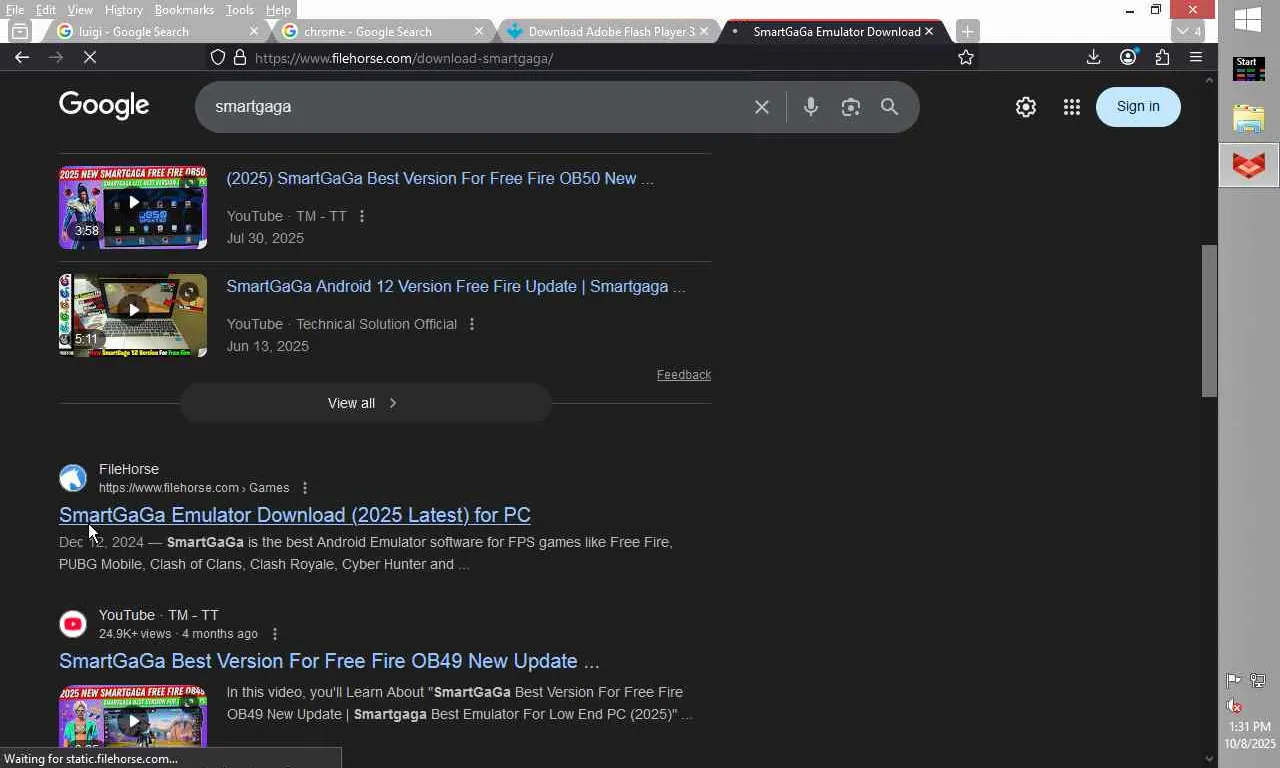Image resolution: width=1280 pixels, height=768 pixels.
Task: Click the Feedback link
Action: [x=684, y=375]
